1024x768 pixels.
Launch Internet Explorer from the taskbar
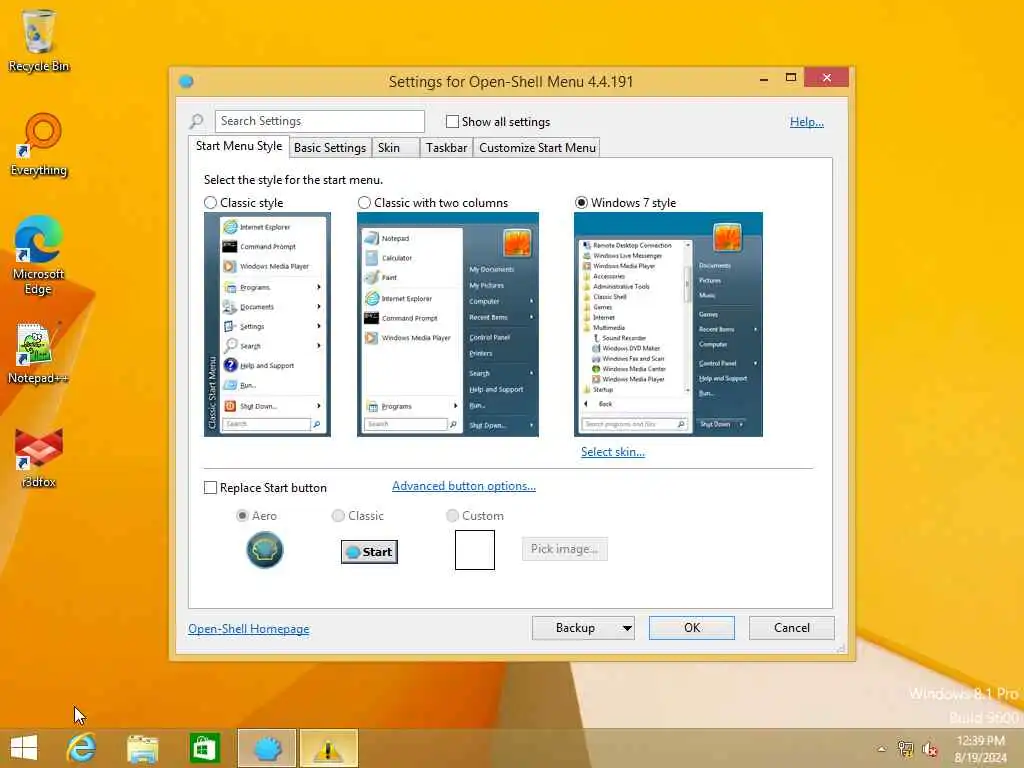(82, 748)
